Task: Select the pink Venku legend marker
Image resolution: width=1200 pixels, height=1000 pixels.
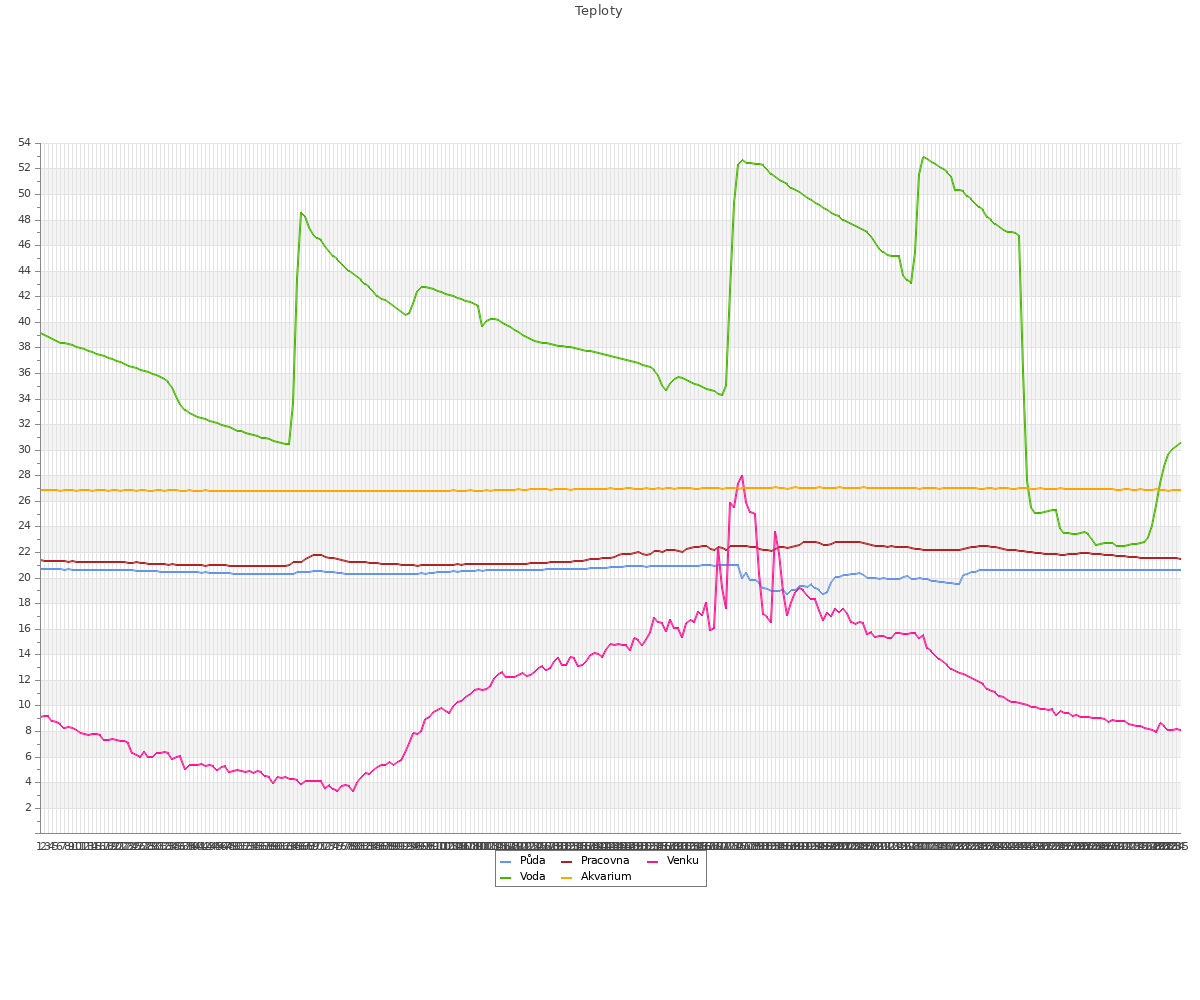Action: (653, 861)
